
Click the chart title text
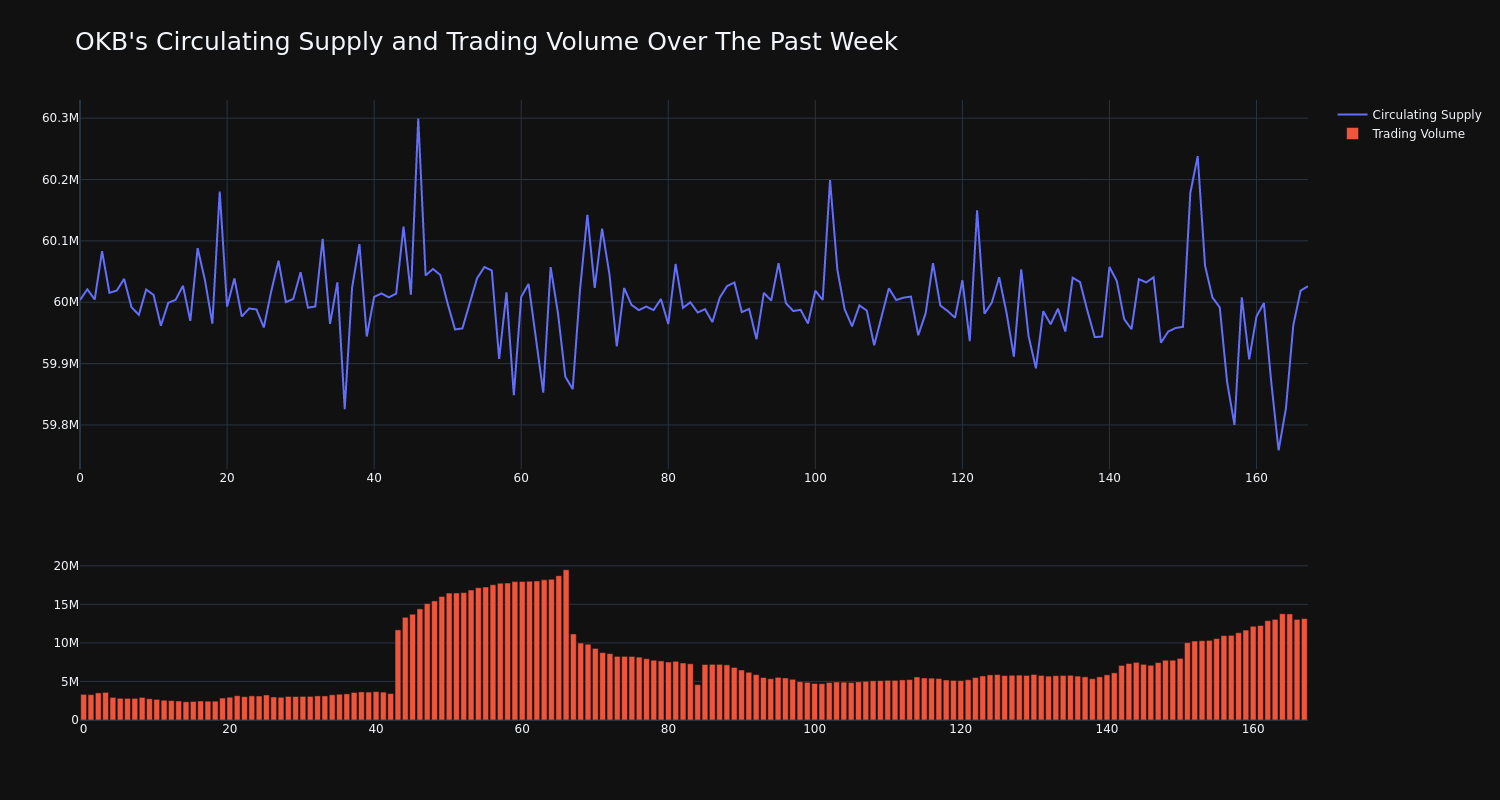486,42
